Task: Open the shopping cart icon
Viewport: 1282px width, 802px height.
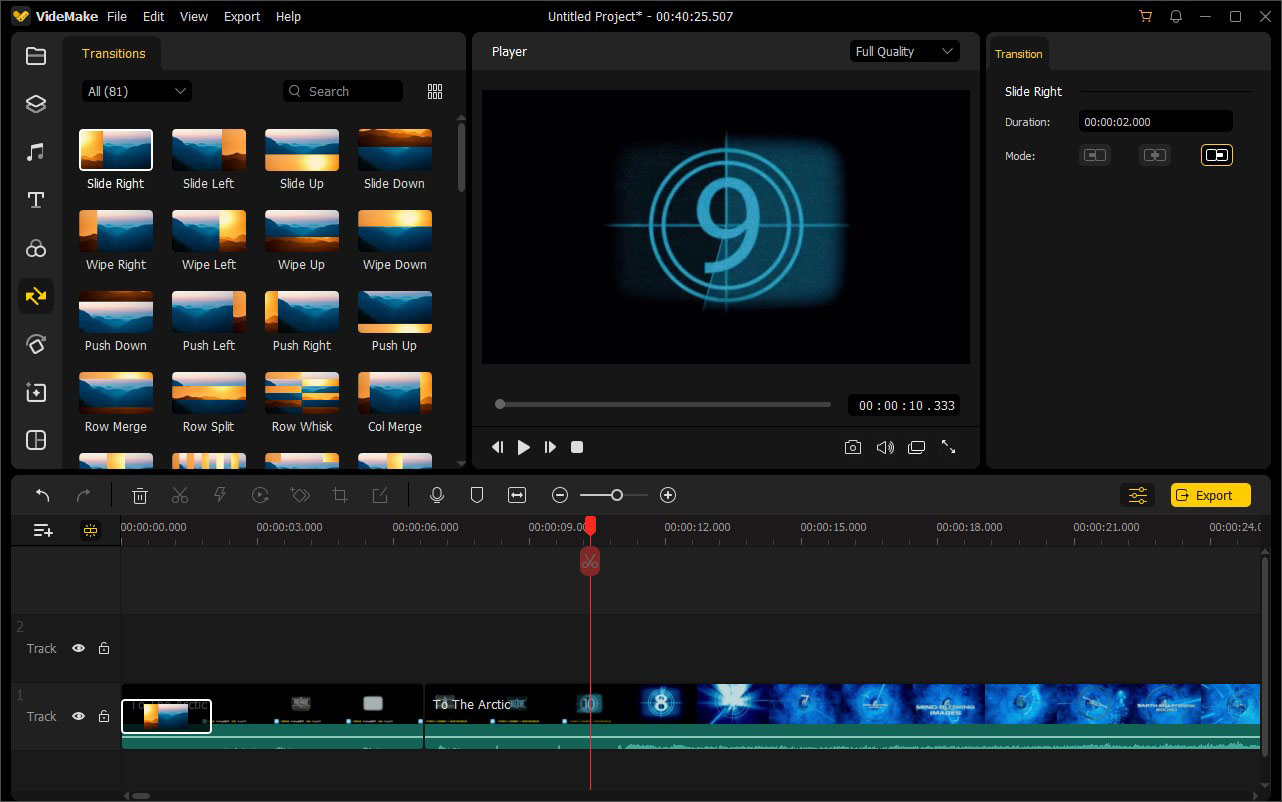Action: (x=1145, y=17)
